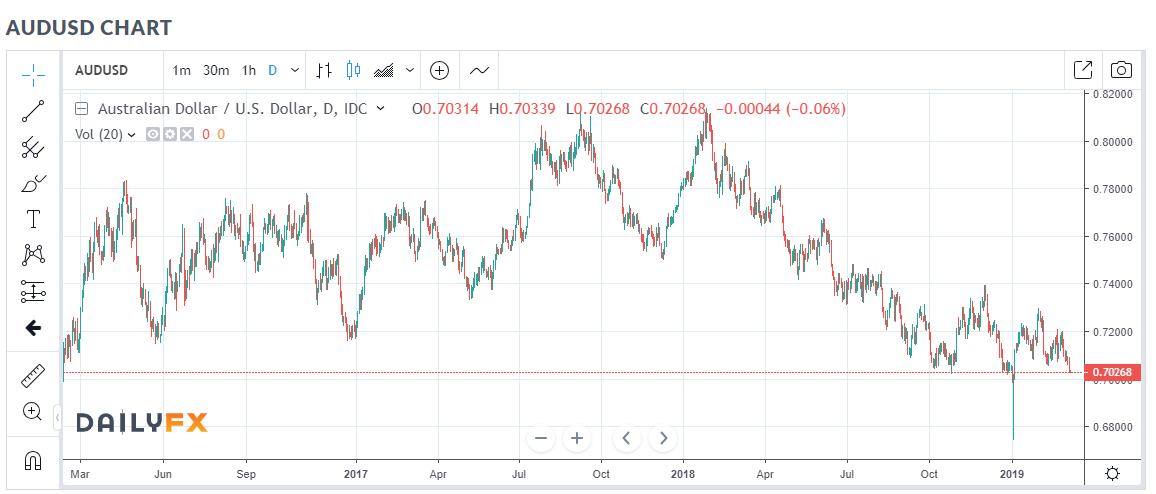Click the 2017 label on time axis

[x=355, y=474]
